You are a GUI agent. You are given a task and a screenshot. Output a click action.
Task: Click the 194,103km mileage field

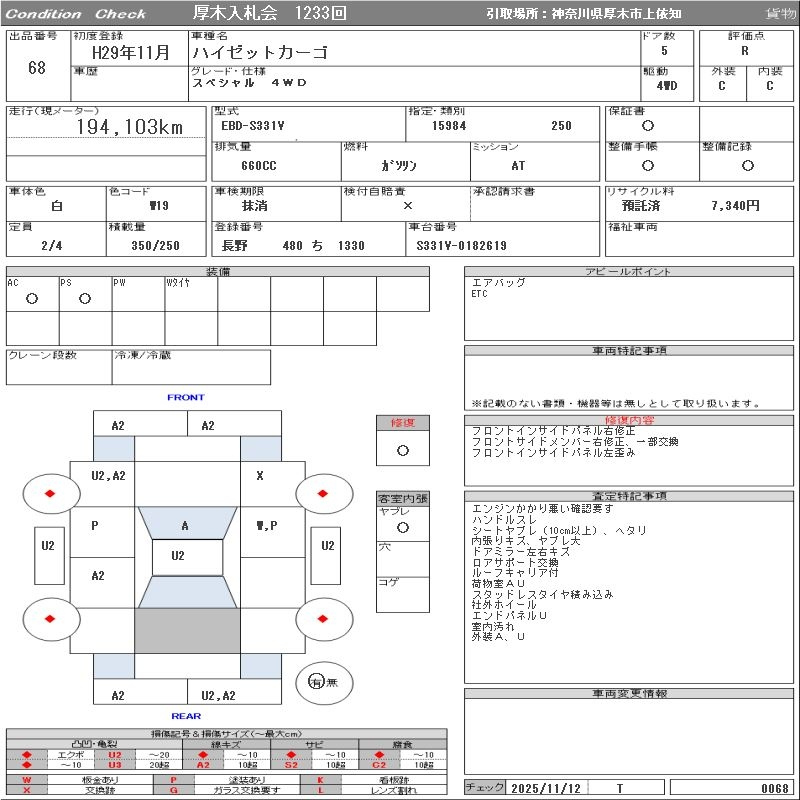click(129, 128)
